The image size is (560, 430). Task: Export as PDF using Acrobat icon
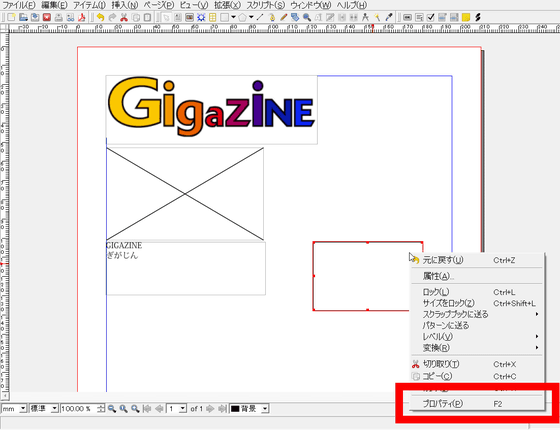click(x=82, y=17)
